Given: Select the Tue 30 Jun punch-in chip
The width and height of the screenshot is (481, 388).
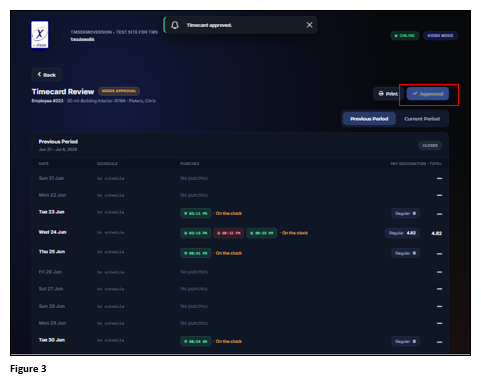Looking at the screenshot, I should click(x=196, y=341).
